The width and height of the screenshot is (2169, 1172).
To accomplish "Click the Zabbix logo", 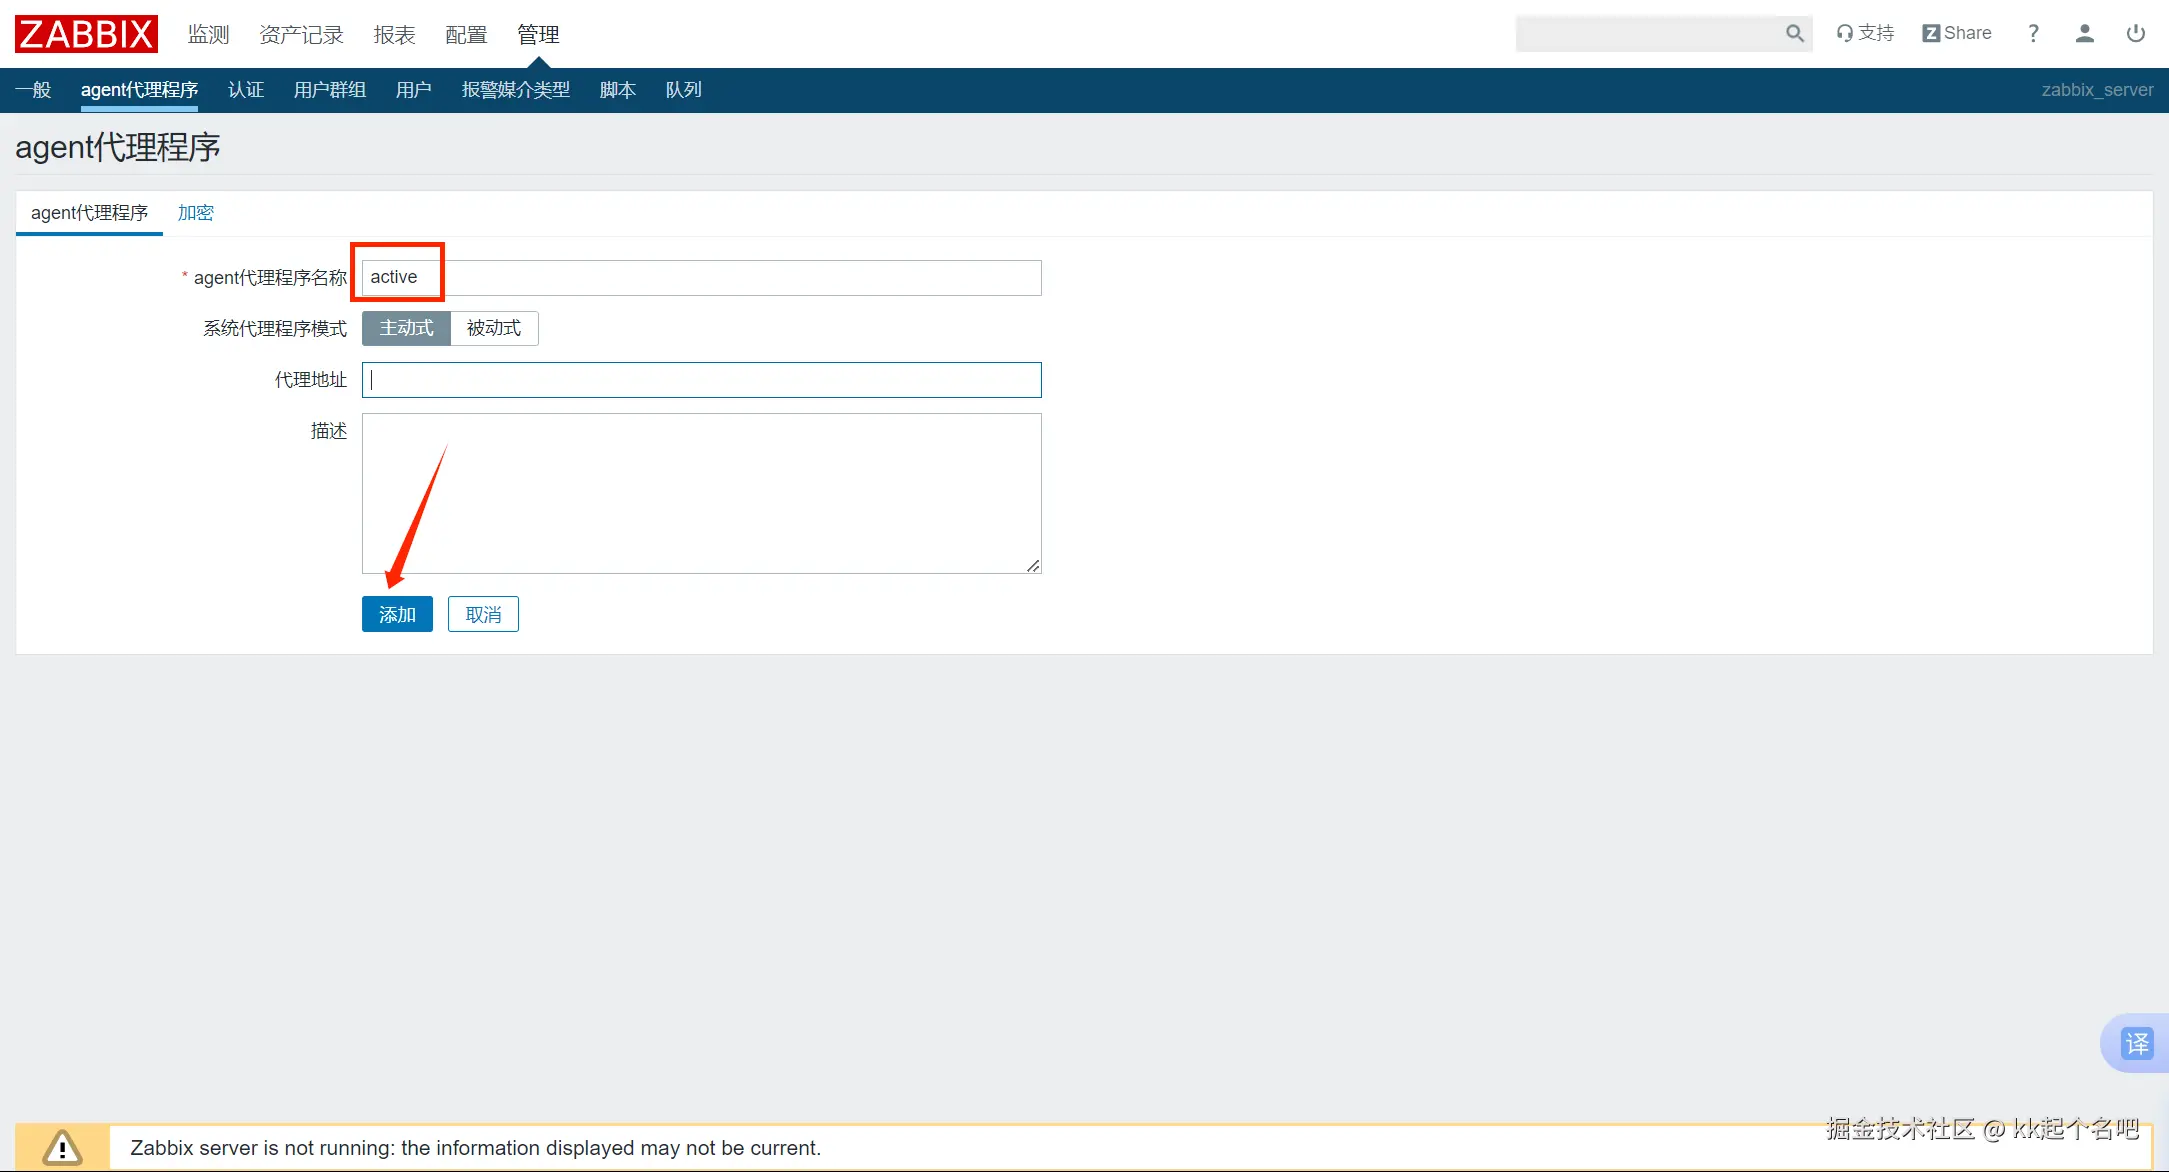I will click(x=86, y=34).
